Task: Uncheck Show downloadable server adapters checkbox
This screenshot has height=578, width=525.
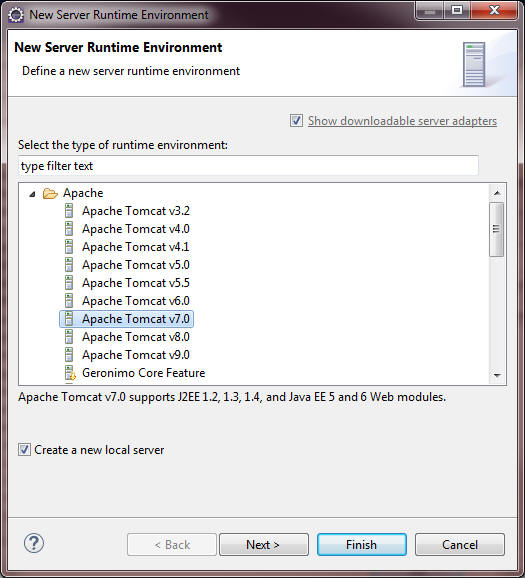Action: (296, 121)
